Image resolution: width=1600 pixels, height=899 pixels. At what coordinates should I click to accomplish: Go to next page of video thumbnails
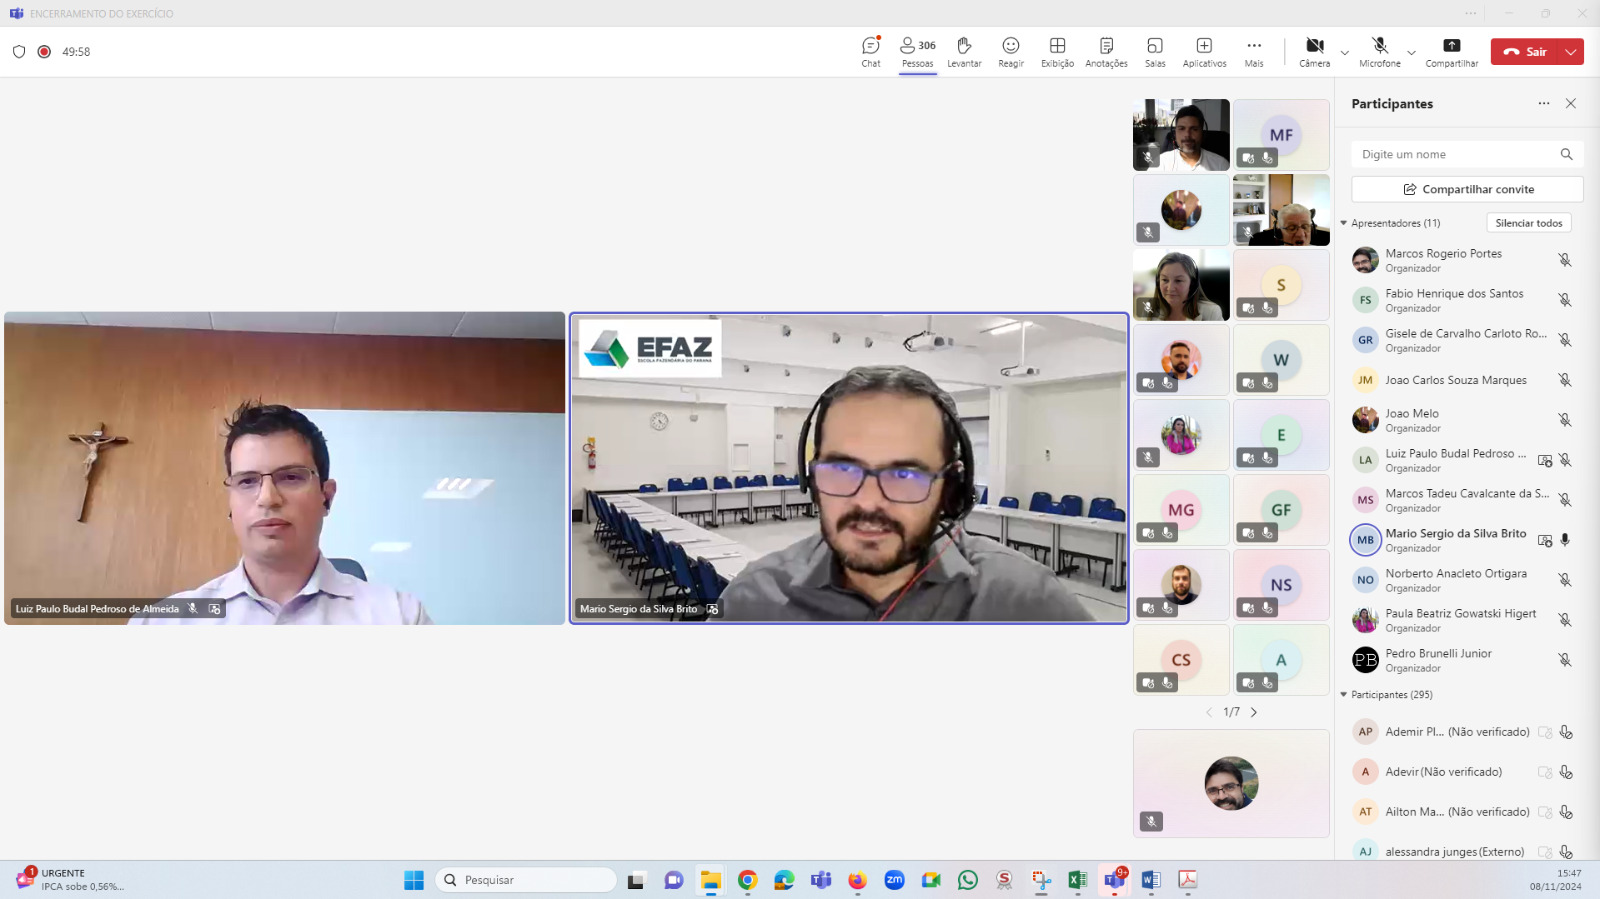coord(1254,712)
